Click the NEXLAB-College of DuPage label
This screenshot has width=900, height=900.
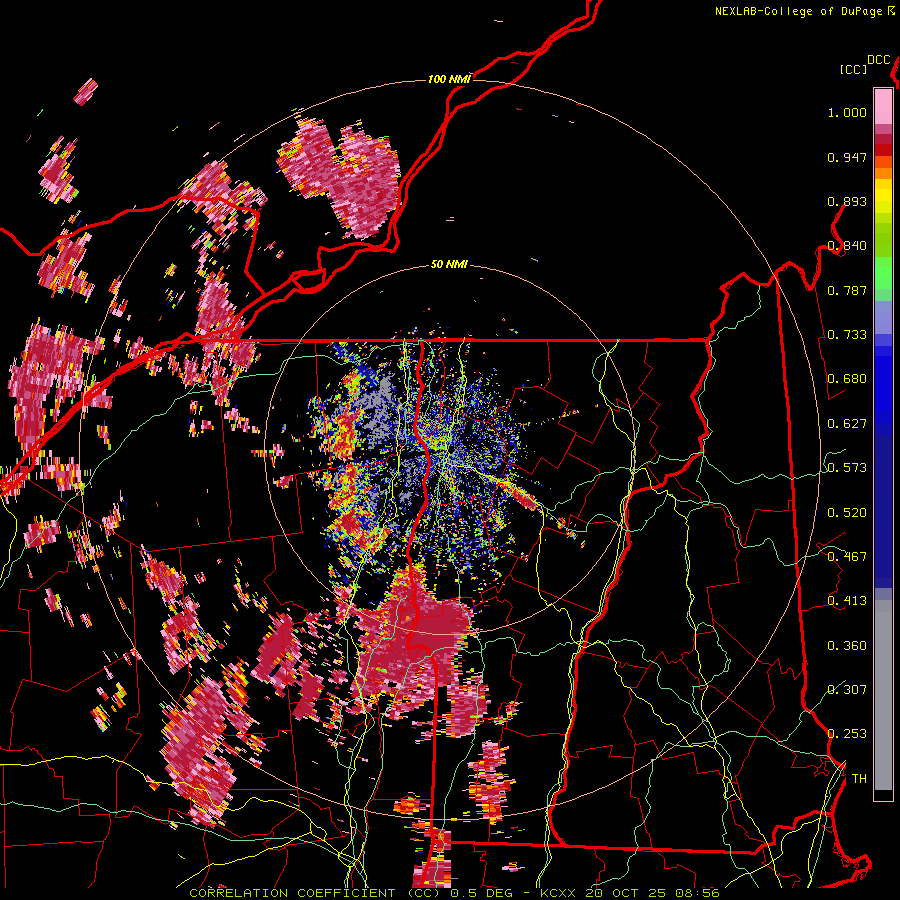804,11
